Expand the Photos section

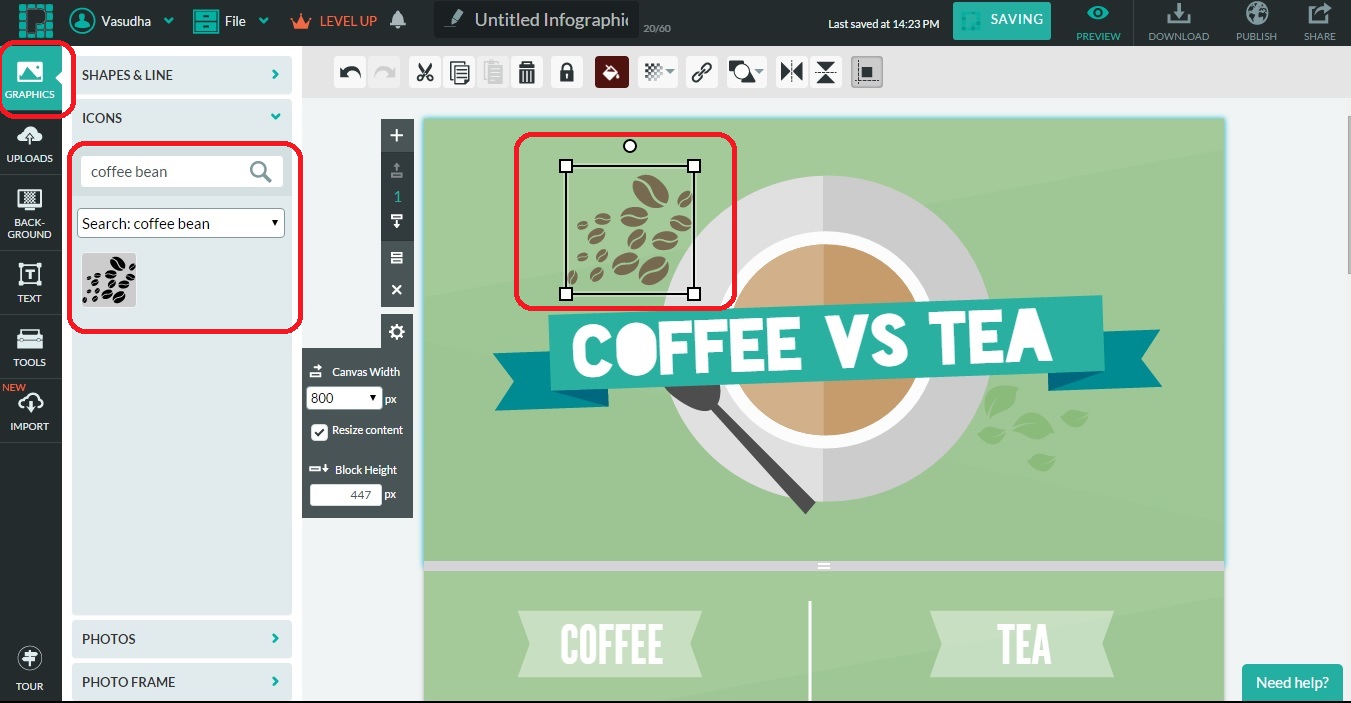[x=182, y=639]
